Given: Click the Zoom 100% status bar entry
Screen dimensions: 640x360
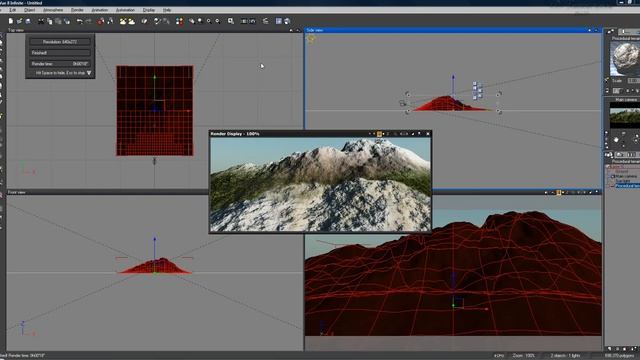Looking at the screenshot, I should point(524,356).
